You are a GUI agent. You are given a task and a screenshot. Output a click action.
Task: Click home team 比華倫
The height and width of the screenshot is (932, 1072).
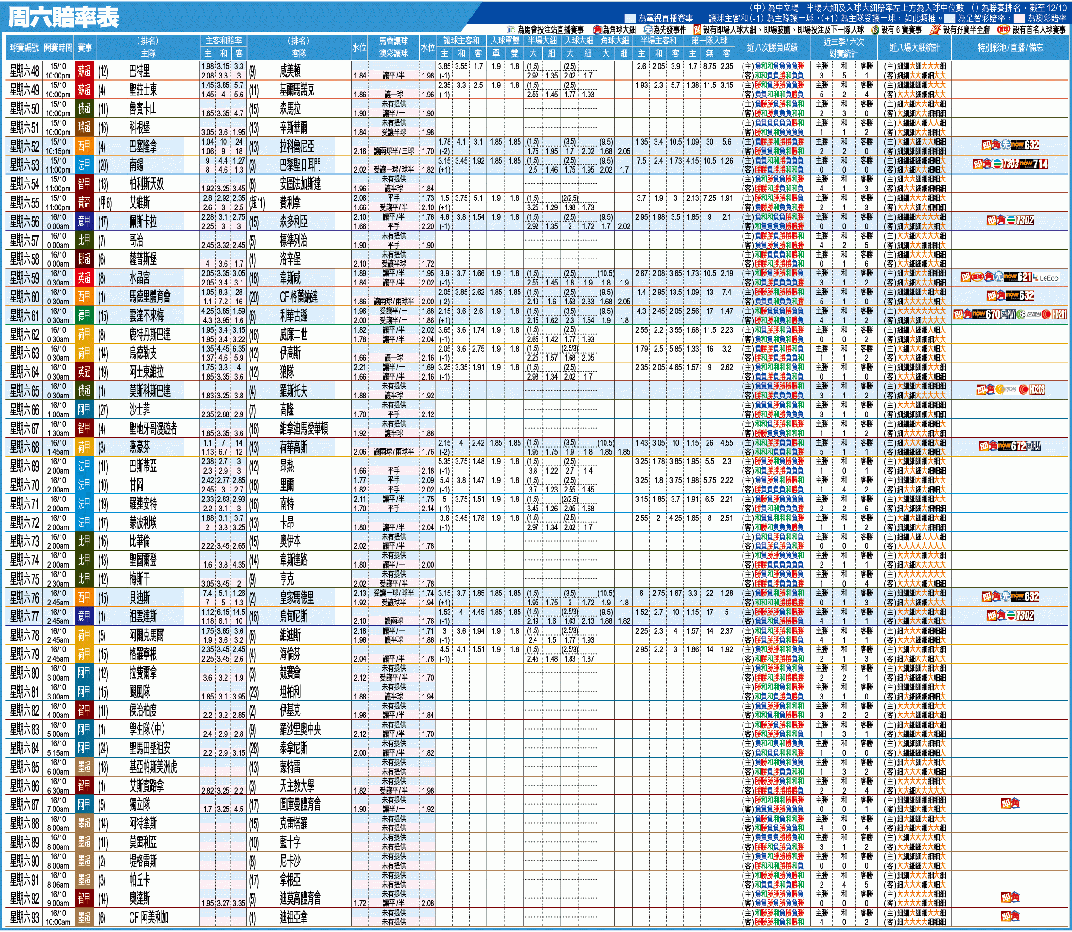pos(139,541)
